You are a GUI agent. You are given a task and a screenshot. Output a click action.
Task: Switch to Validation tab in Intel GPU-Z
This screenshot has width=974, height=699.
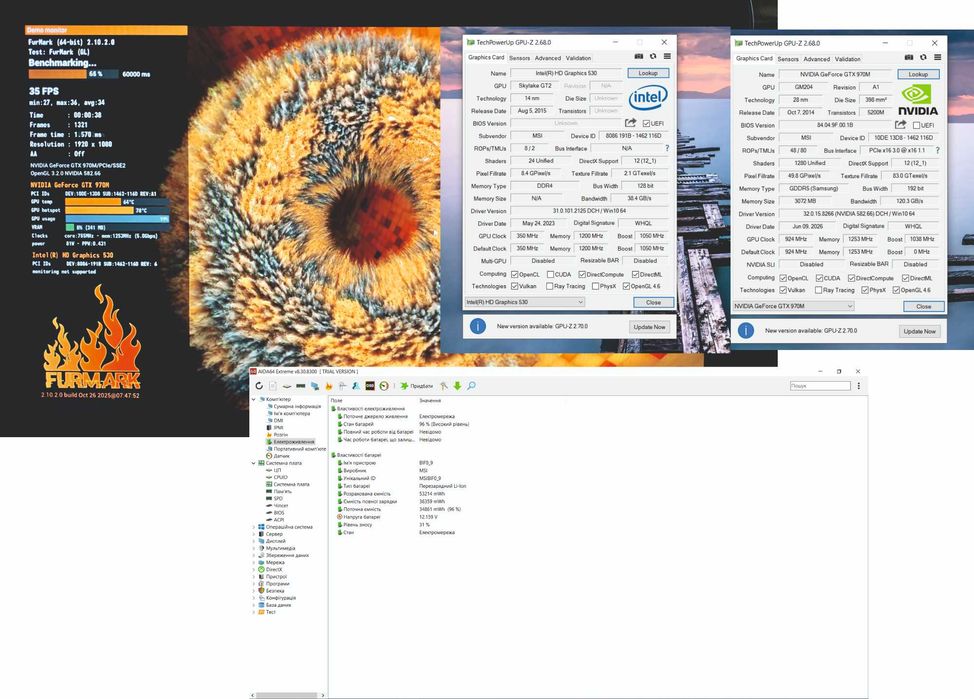point(578,58)
